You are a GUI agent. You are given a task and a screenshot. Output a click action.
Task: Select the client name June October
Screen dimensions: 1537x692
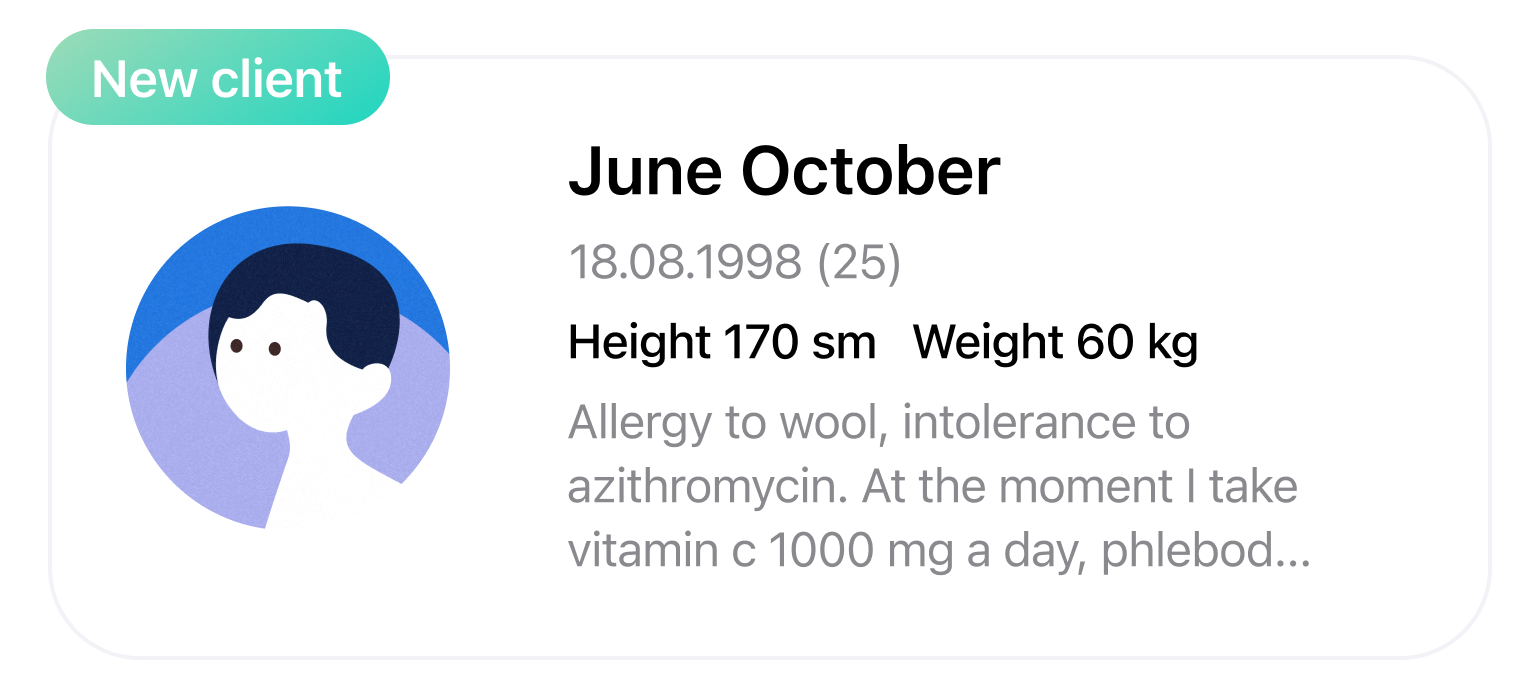pos(784,171)
